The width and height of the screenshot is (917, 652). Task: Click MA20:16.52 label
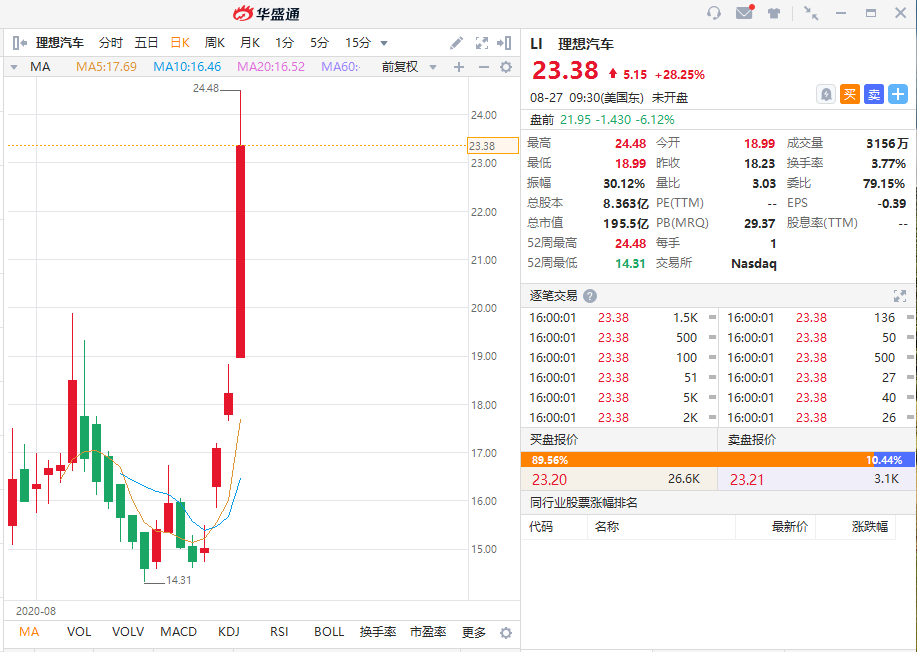pyautogui.click(x=271, y=67)
